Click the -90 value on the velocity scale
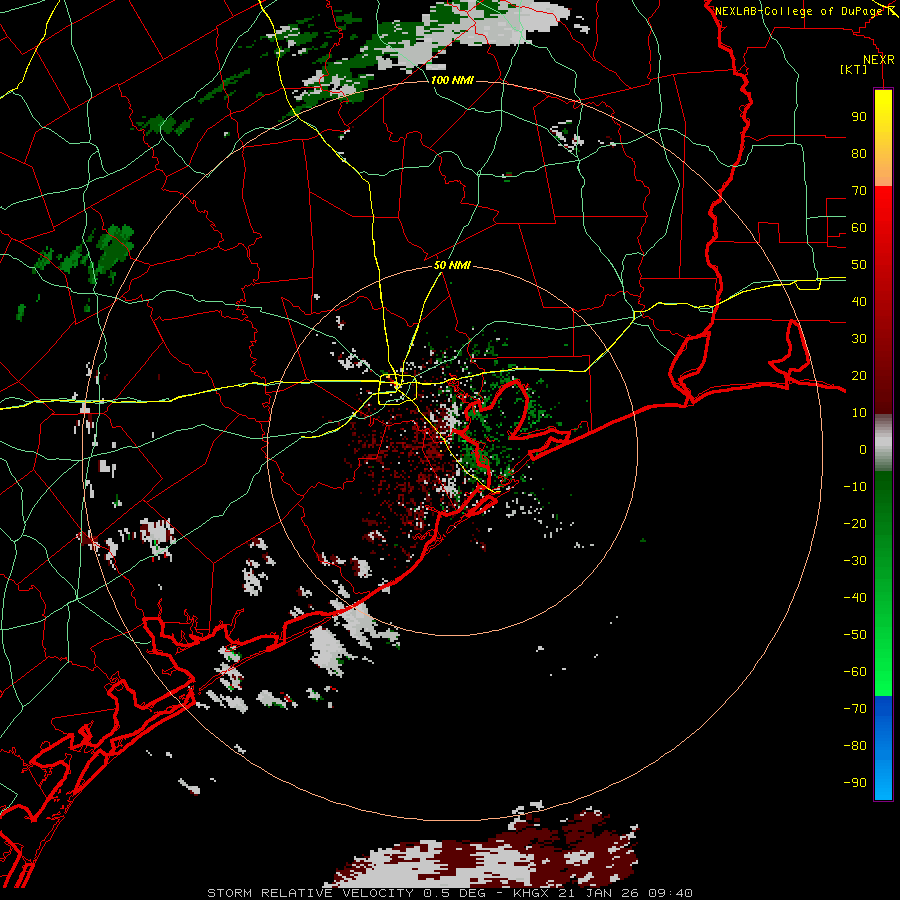The width and height of the screenshot is (900, 900). (855, 782)
